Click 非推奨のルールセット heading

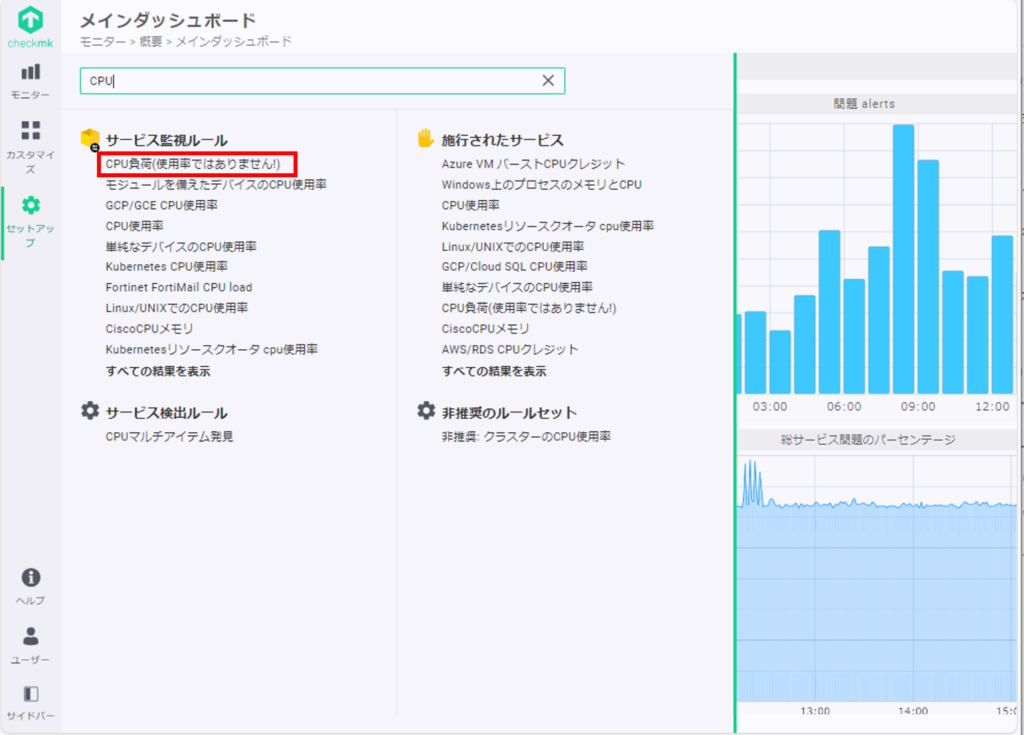509,413
